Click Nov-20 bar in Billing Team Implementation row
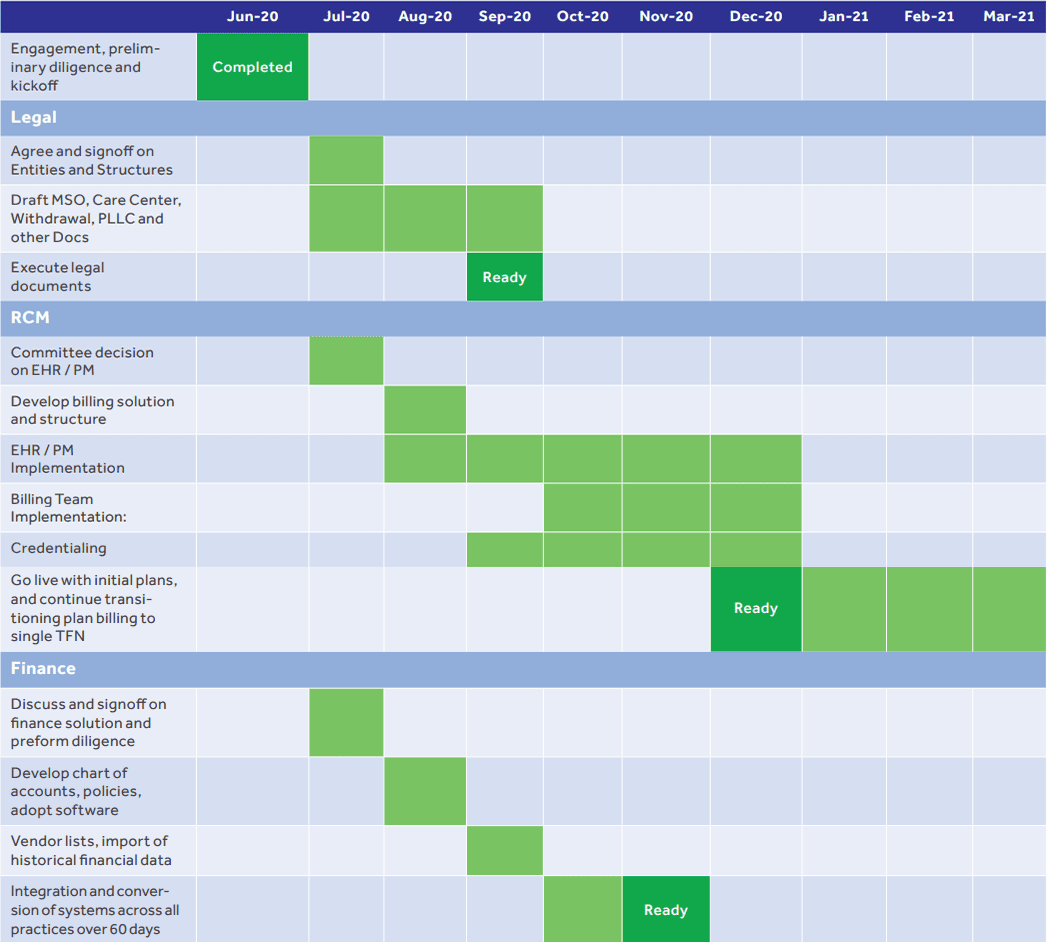This screenshot has width=1047, height=942. [666, 507]
